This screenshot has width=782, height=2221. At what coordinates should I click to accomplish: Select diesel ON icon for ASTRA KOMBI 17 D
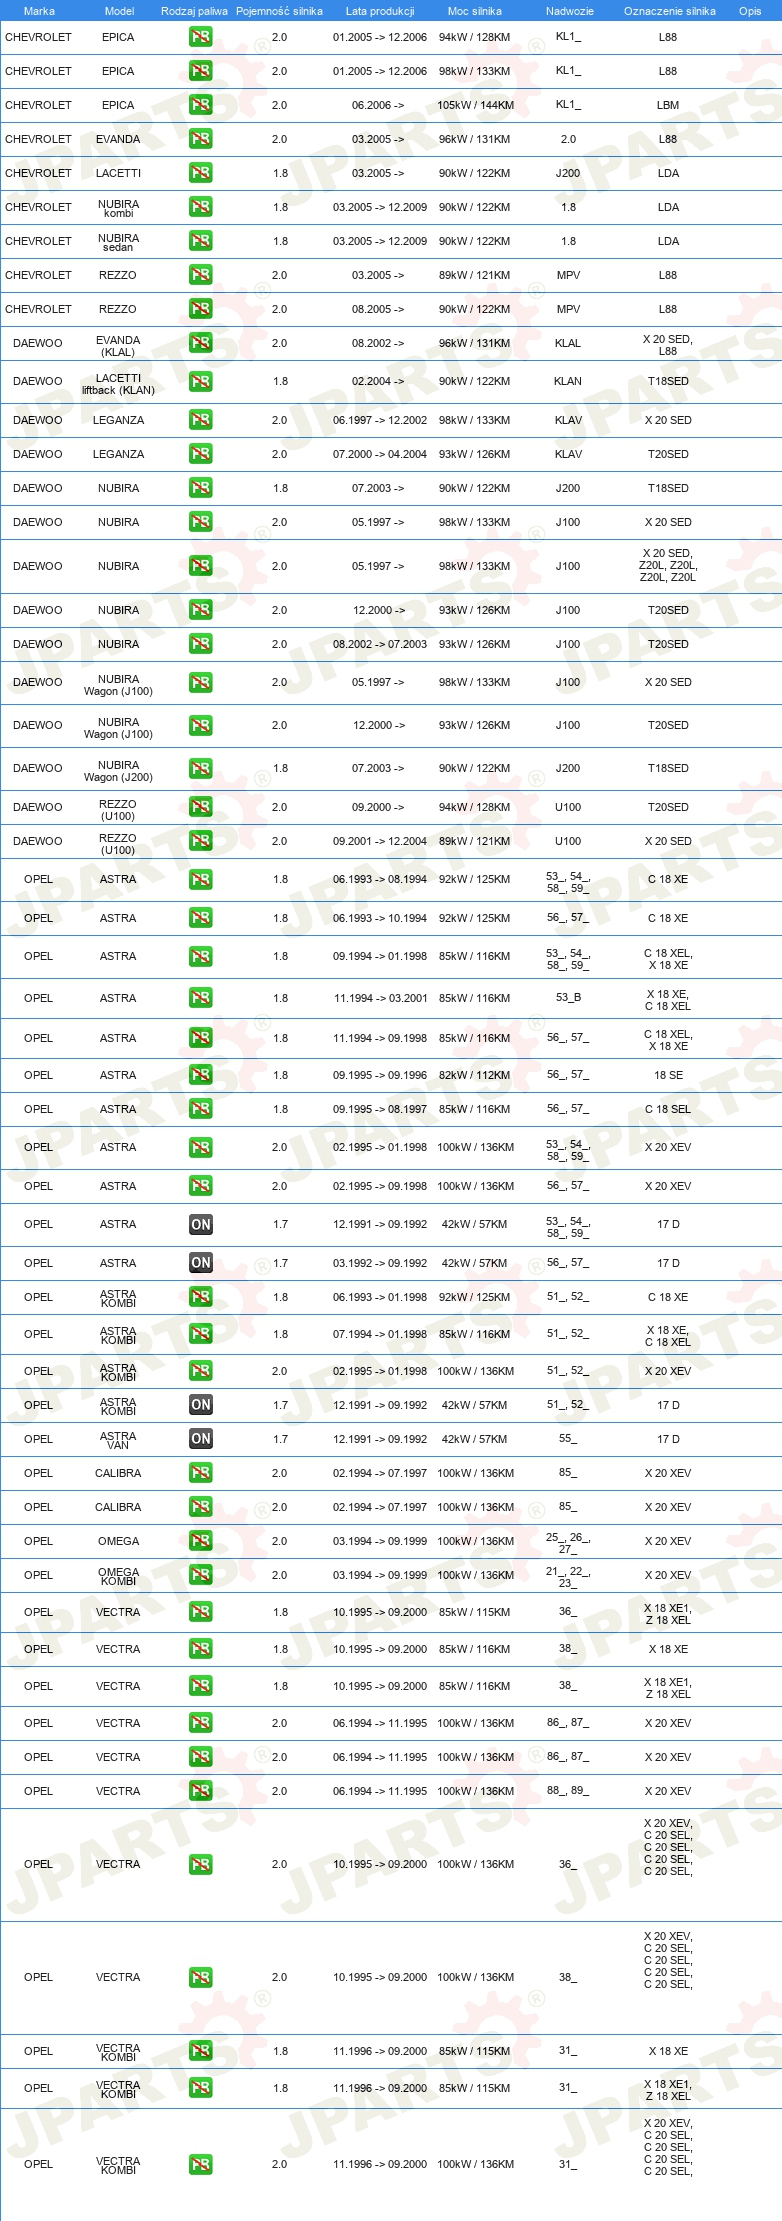tap(200, 1405)
